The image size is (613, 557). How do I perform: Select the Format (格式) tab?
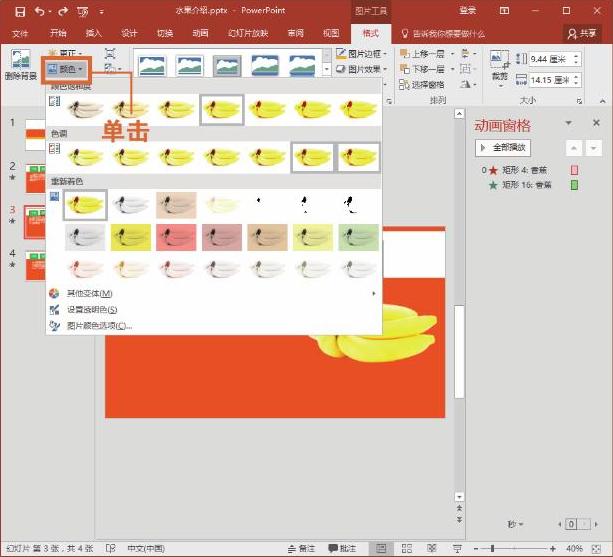pyautogui.click(x=371, y=34)
